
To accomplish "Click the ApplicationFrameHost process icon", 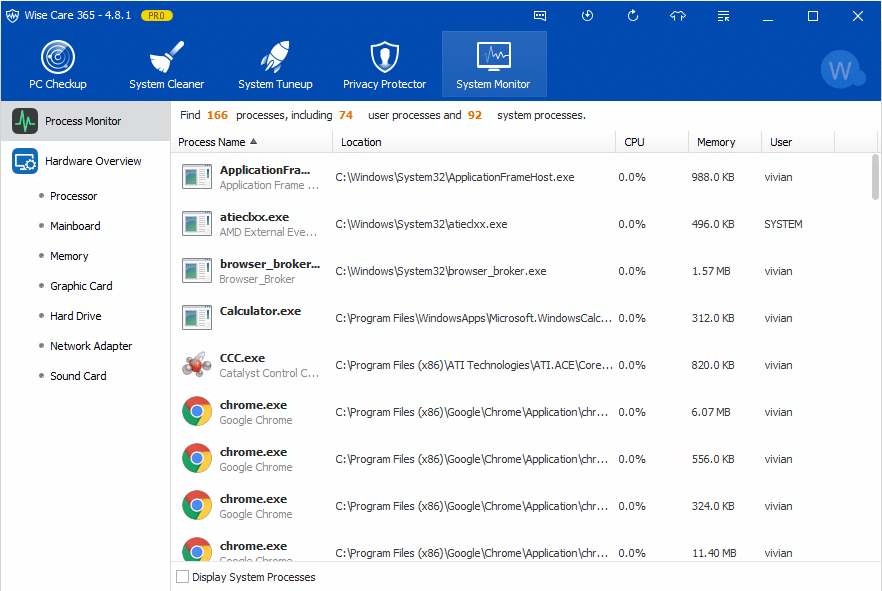I will 197,177.
